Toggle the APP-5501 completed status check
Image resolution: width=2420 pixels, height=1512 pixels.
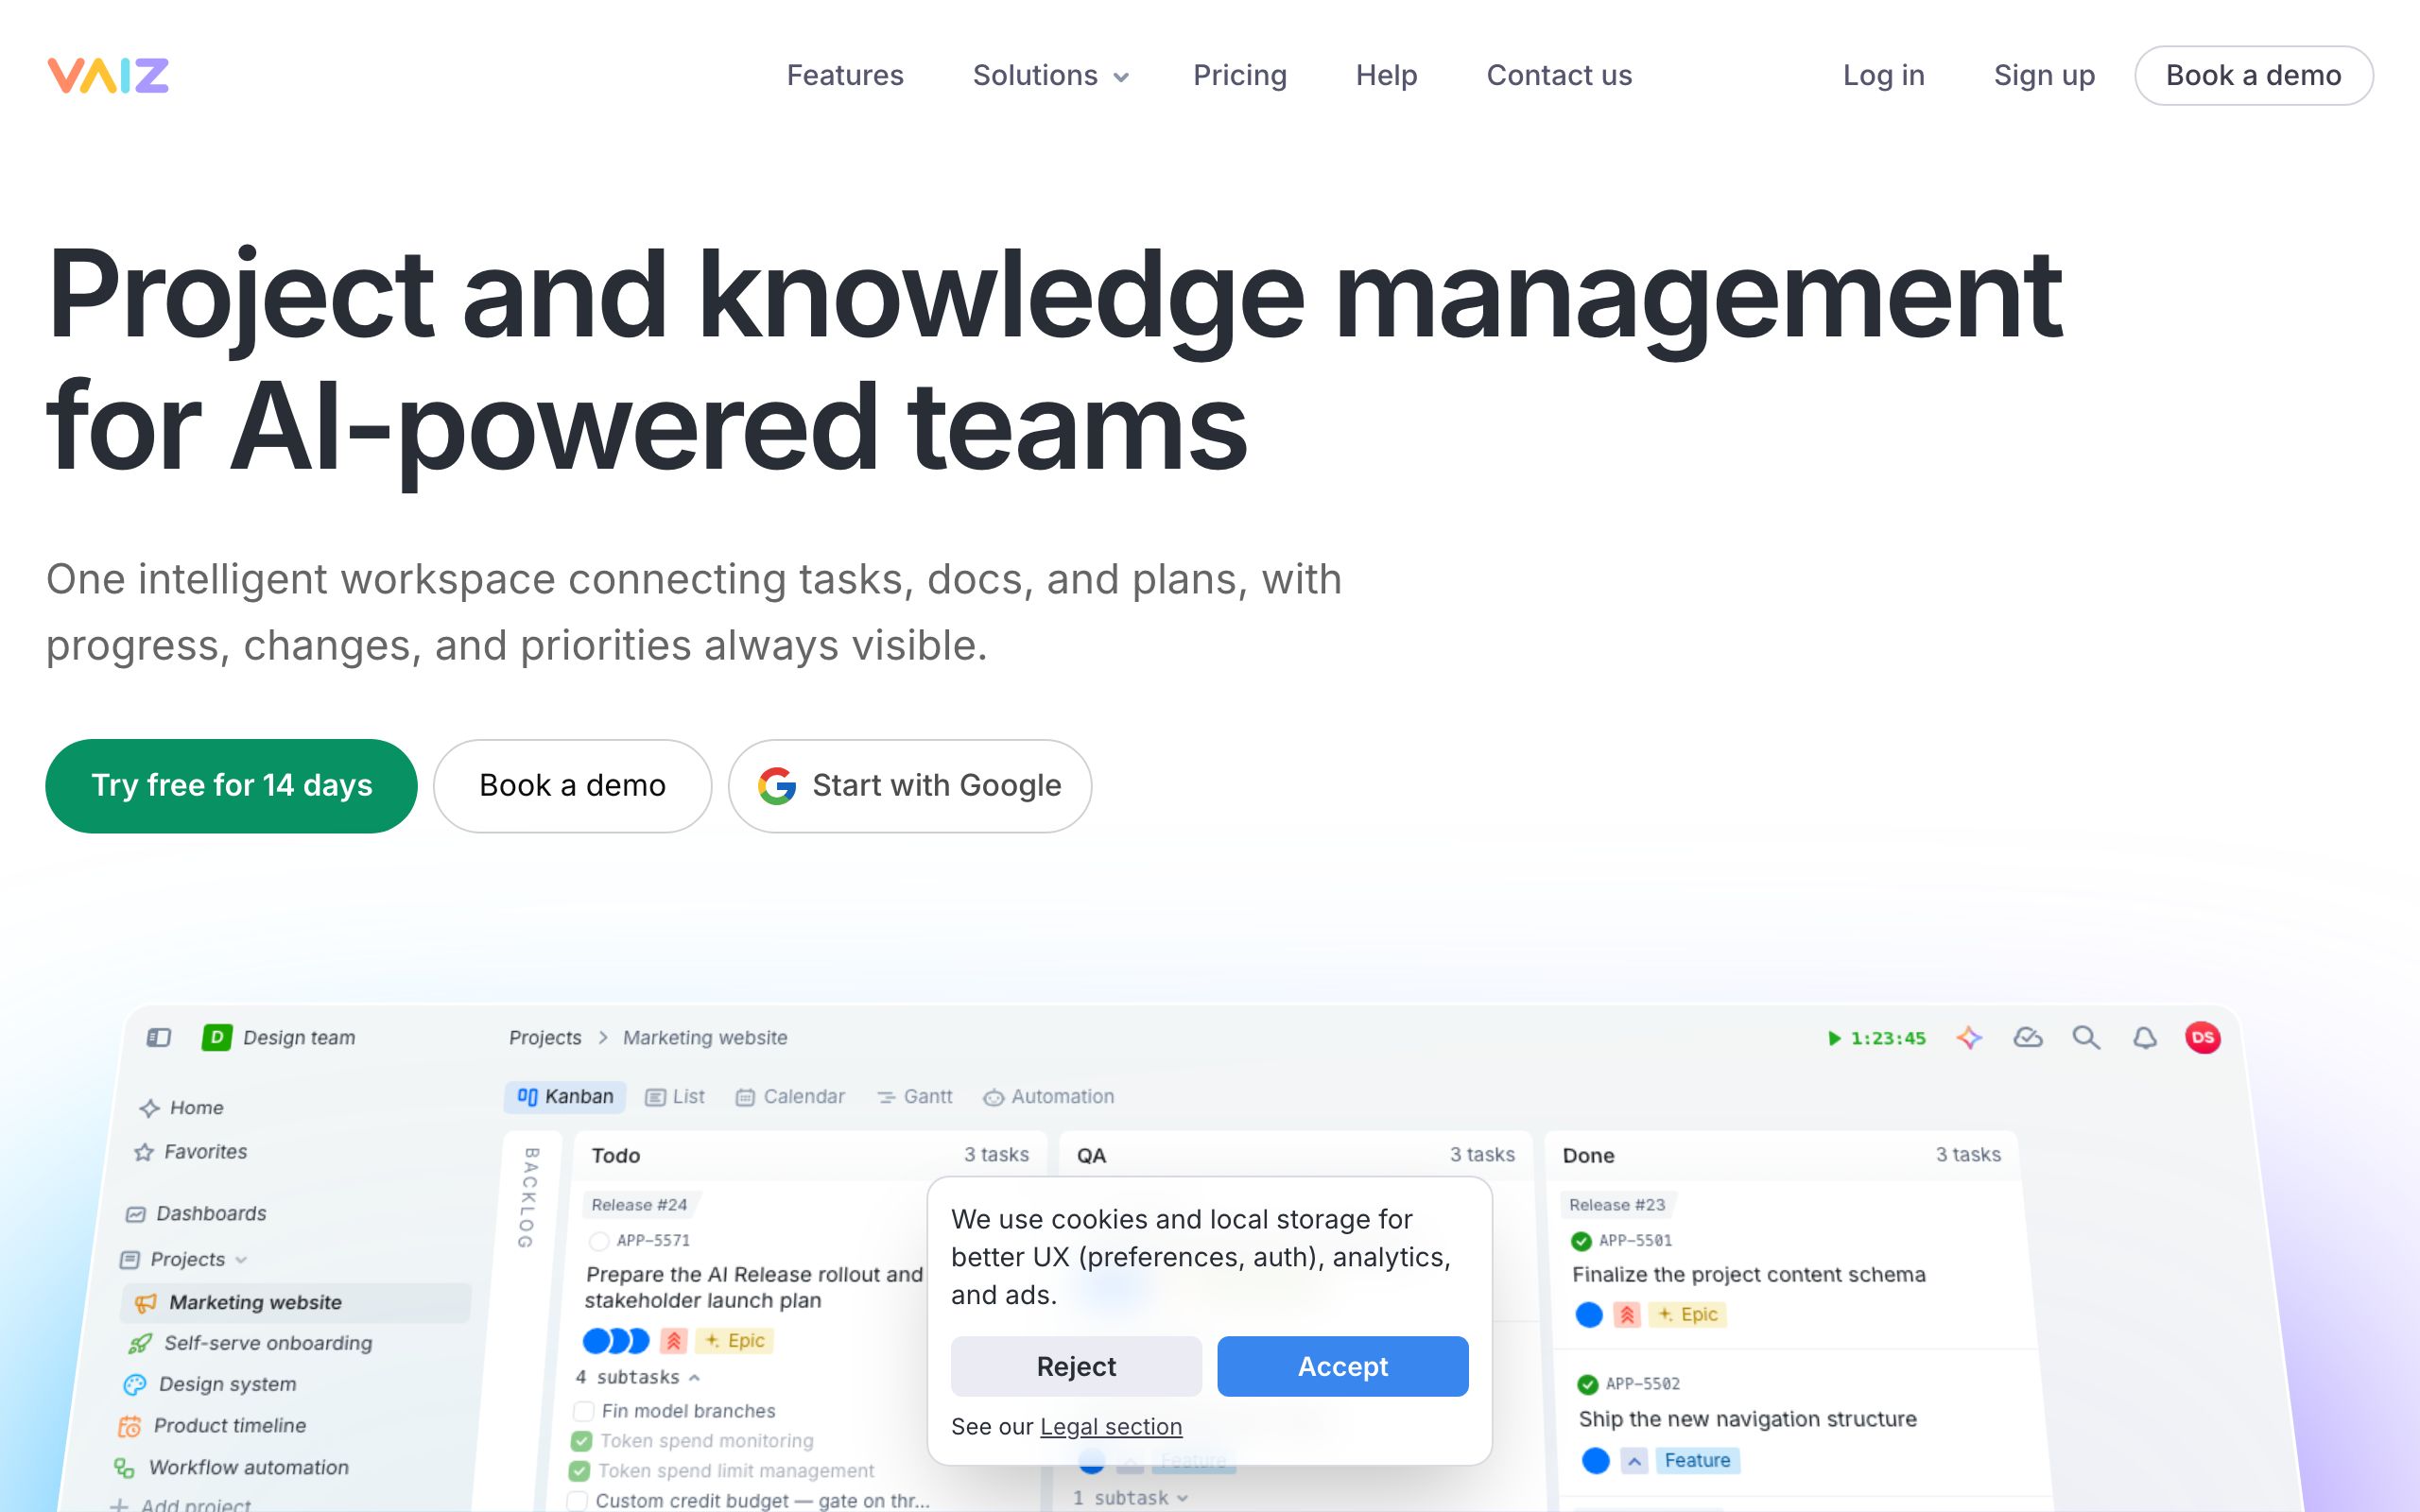(x=1581, y=1241)
